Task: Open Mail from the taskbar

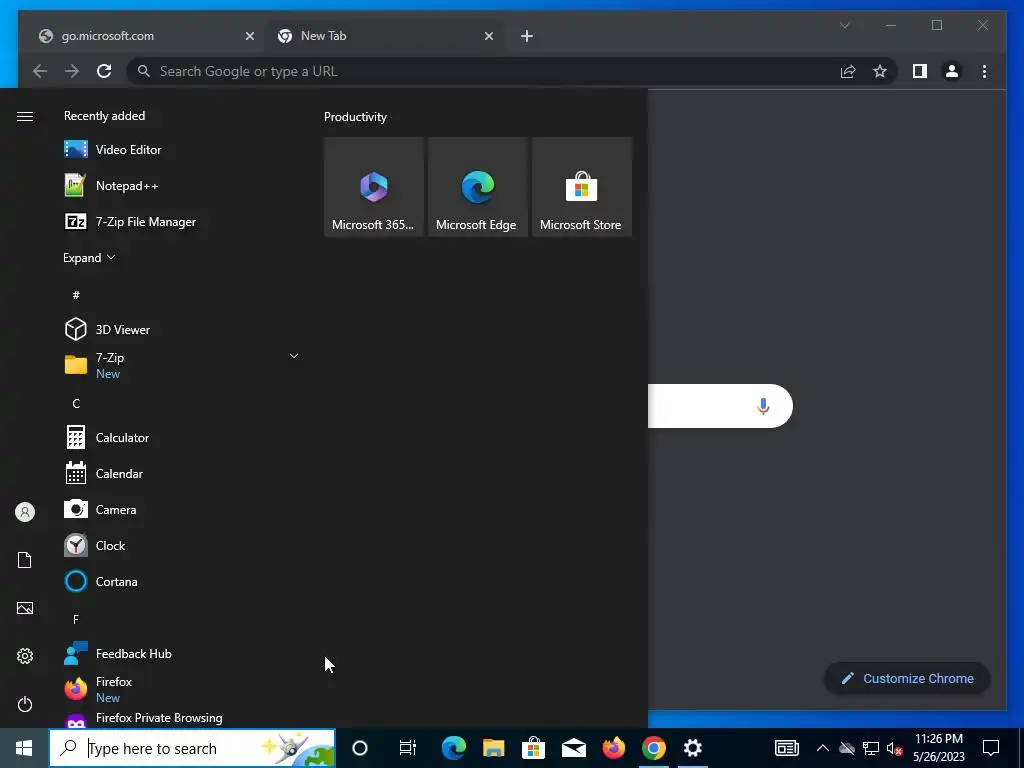Action: [x=573, y=748]
